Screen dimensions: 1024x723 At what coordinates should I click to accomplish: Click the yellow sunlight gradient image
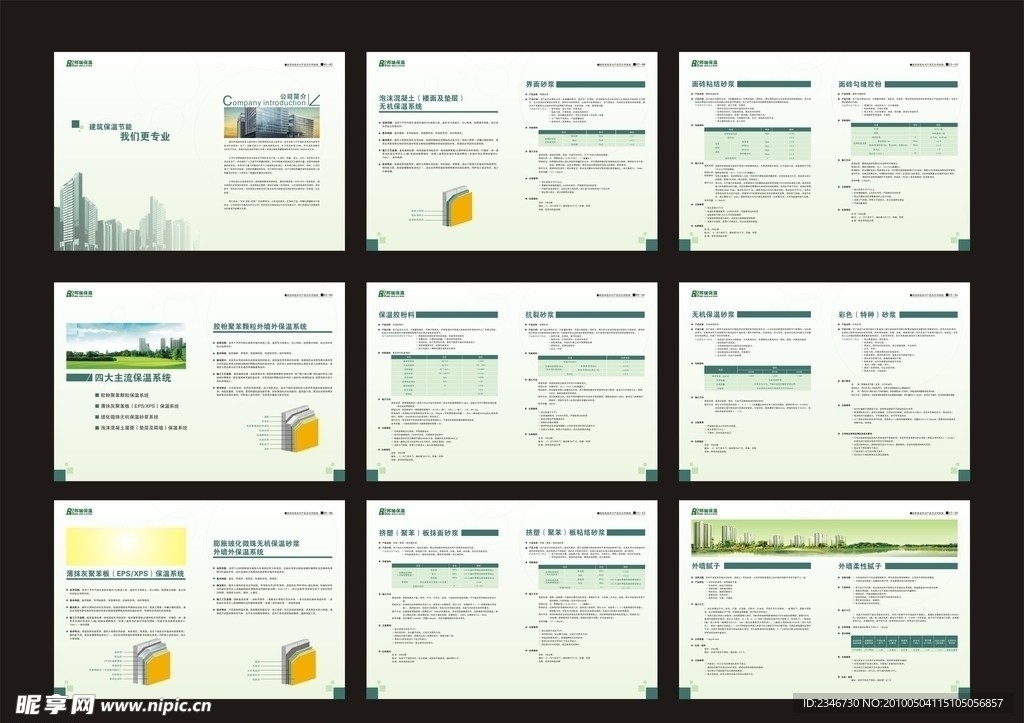click(x=126, y=547)
